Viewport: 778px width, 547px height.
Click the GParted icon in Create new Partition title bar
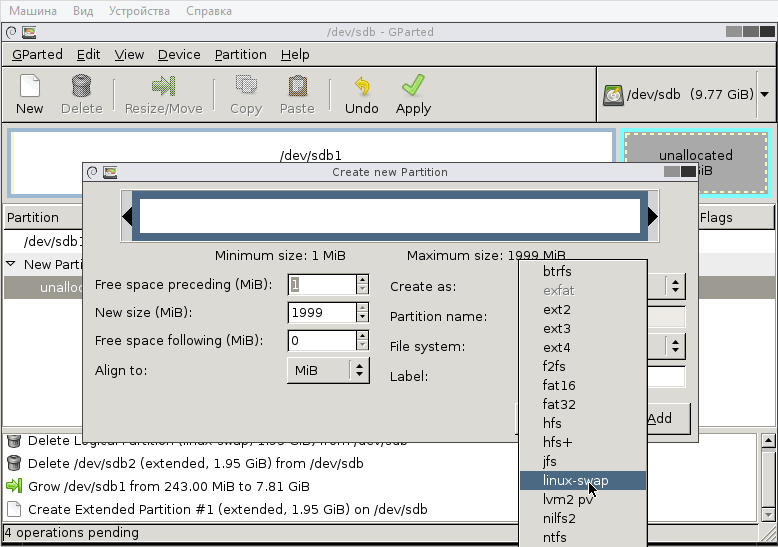pyautogui.click(x=110, y=172)
